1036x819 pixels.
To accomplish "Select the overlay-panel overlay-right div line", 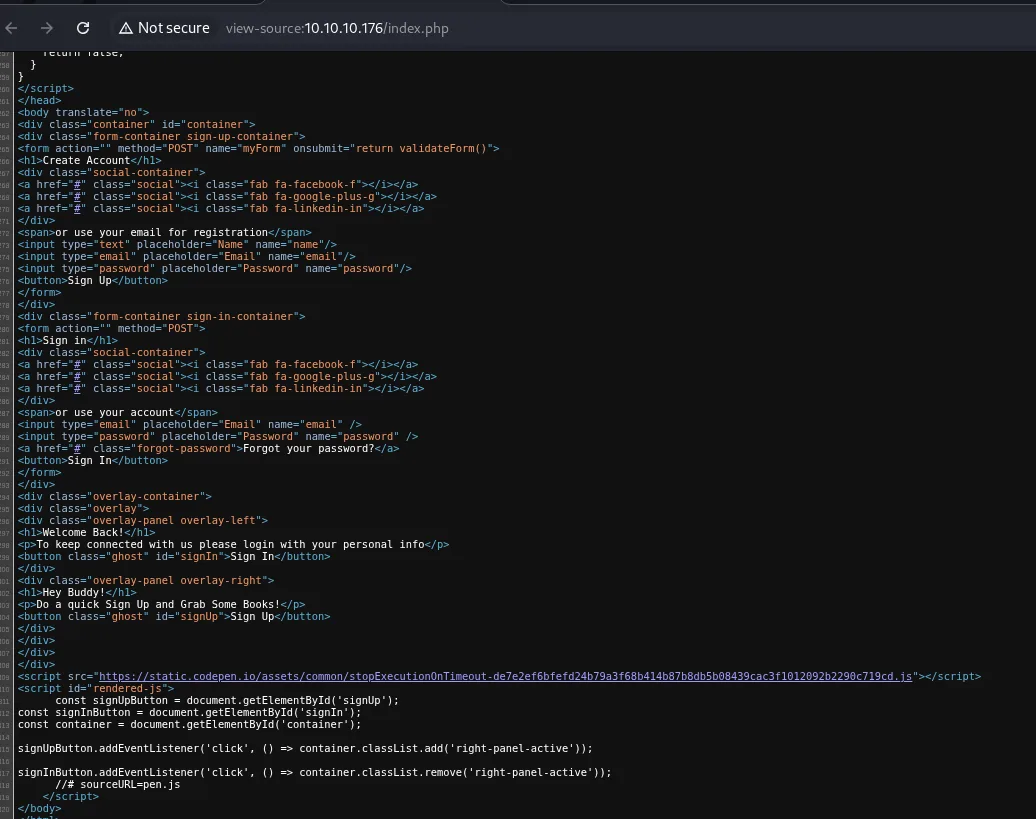I will click(145, 581).
